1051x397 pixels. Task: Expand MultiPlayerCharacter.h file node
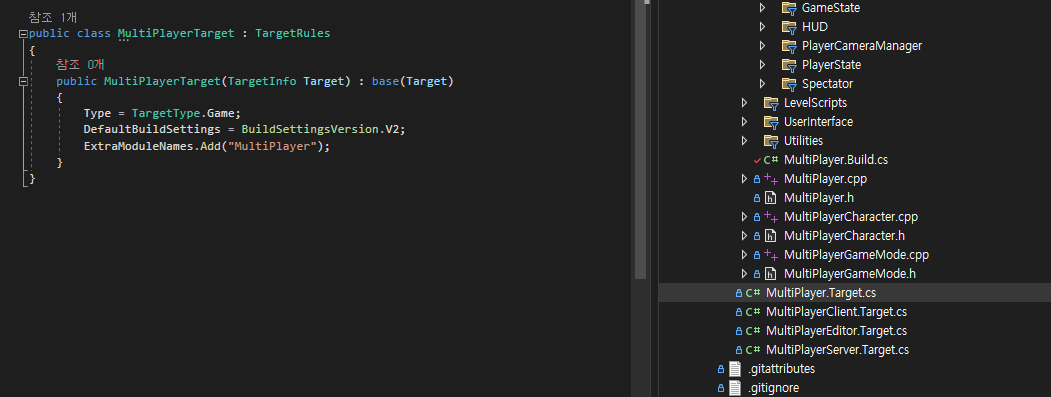coord(744,236)
